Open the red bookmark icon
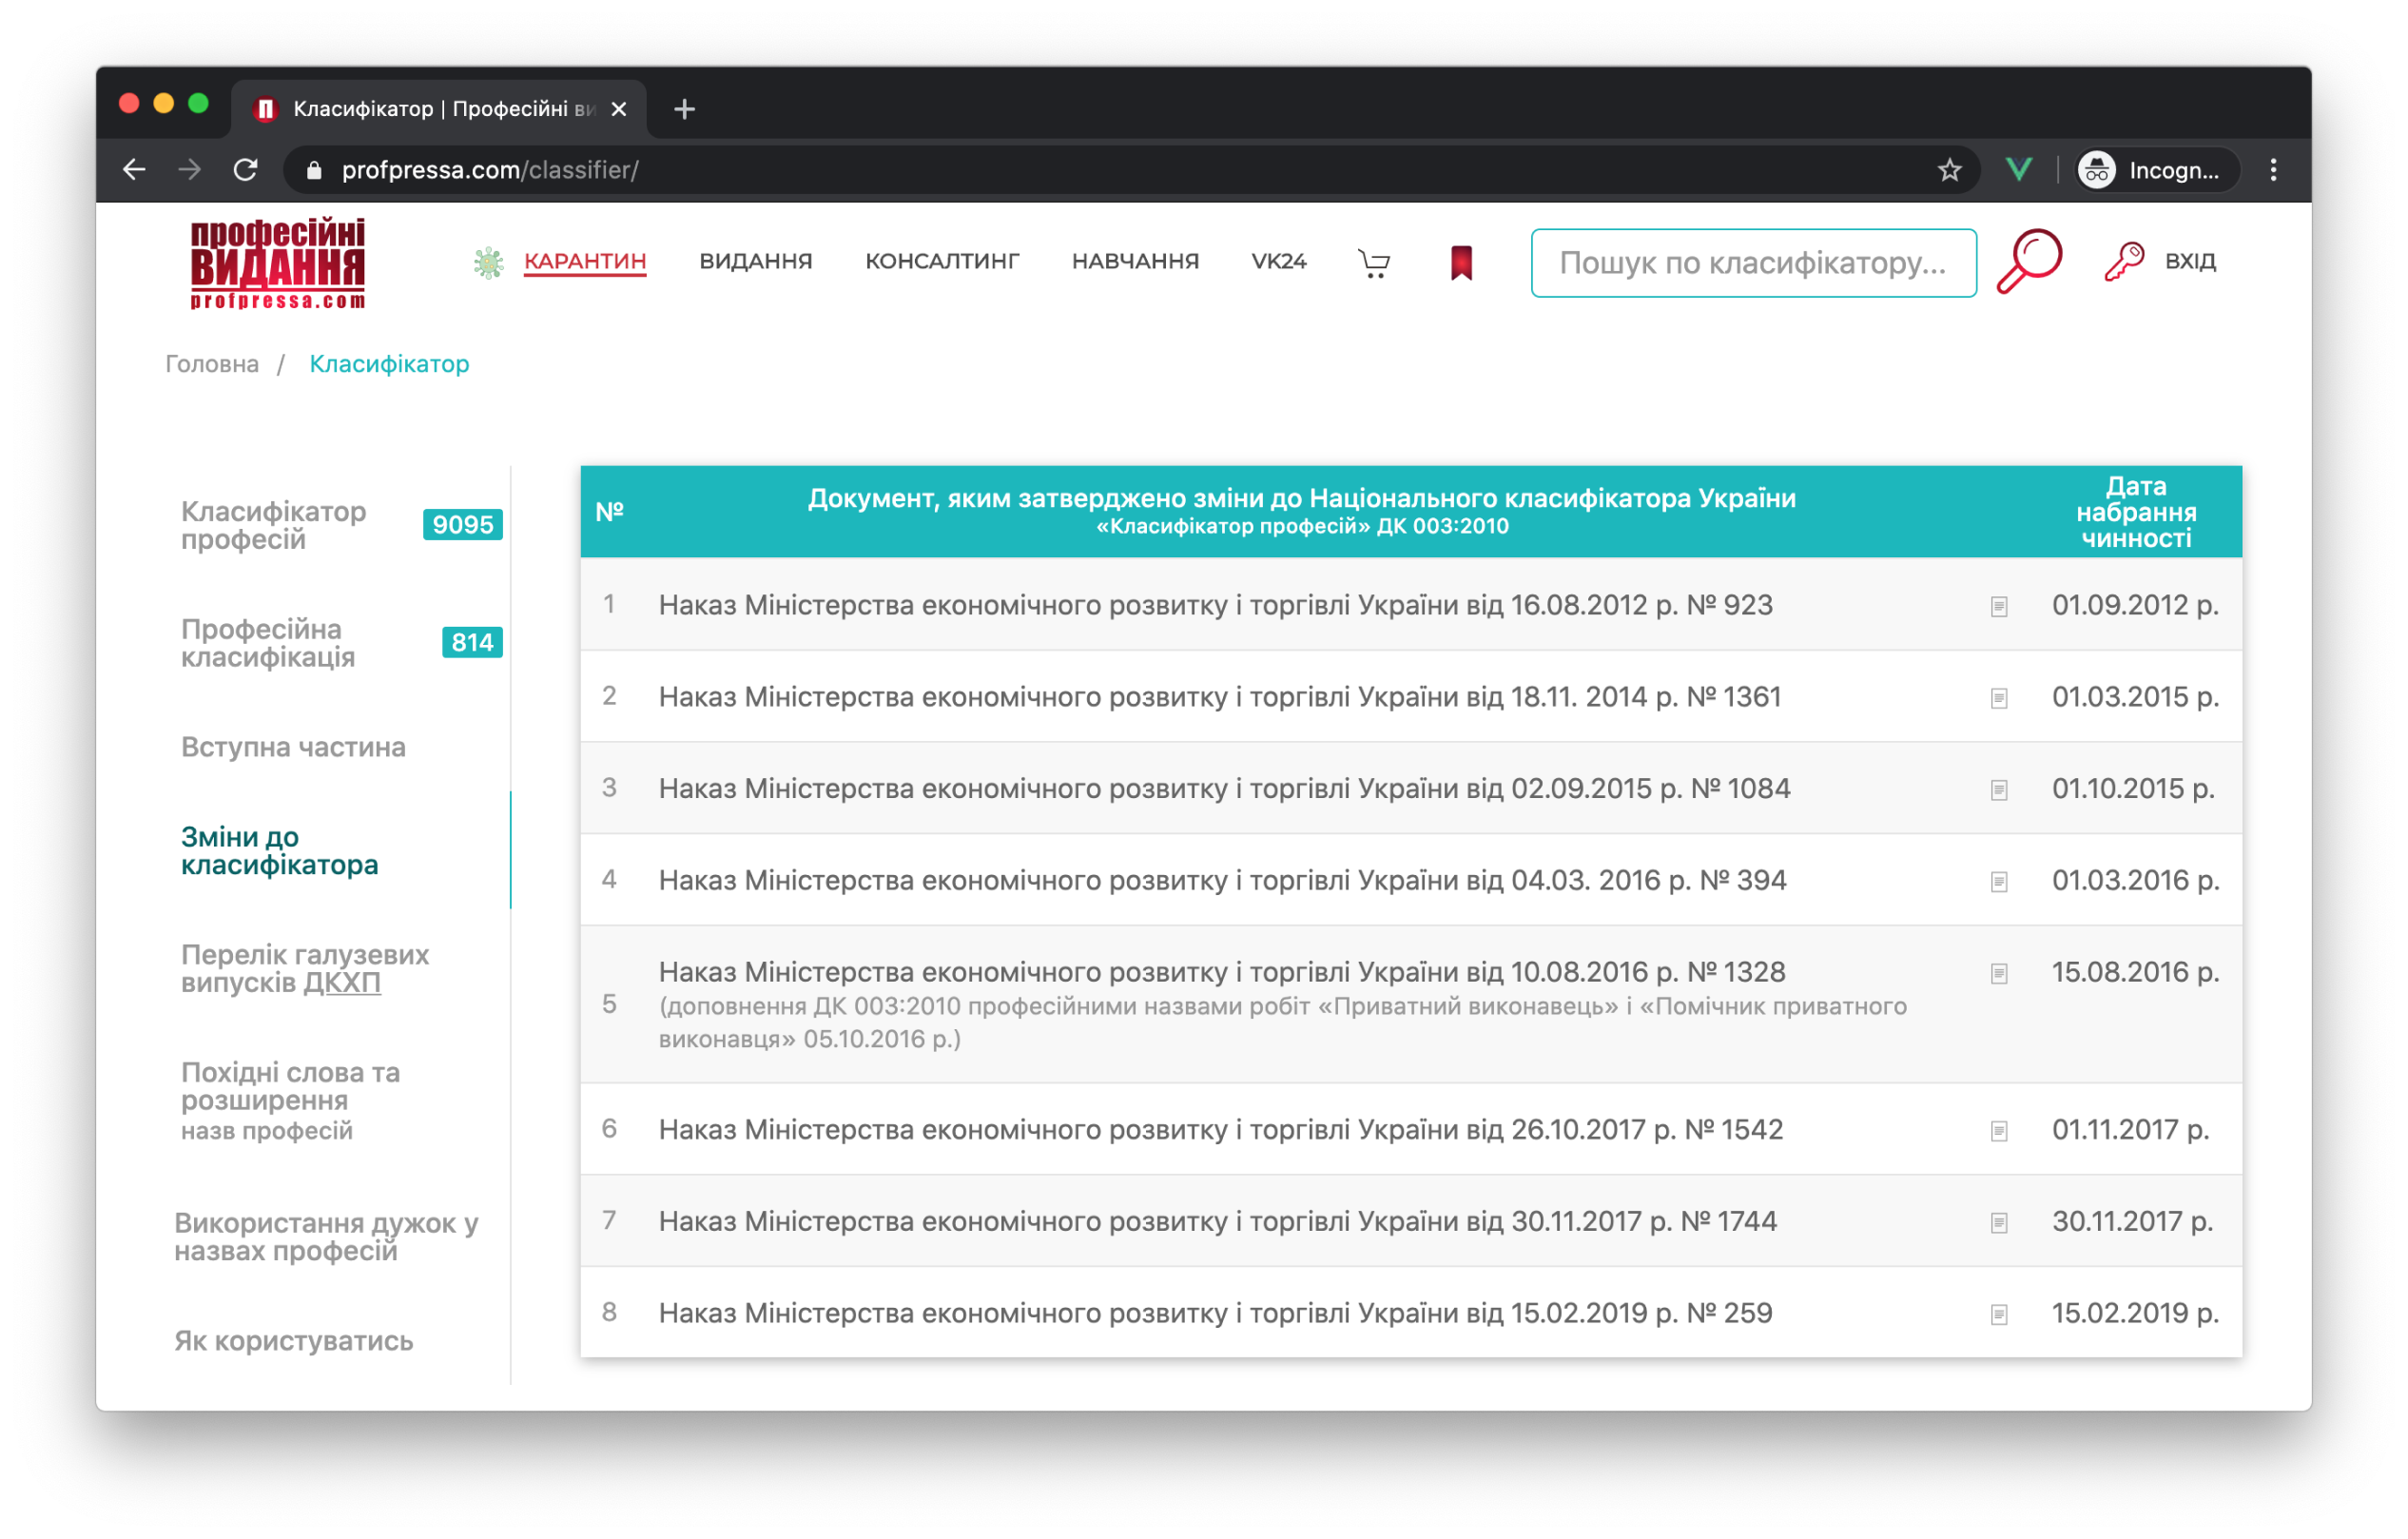This screenshot has width=2408, height=1539. point(1461,263)
